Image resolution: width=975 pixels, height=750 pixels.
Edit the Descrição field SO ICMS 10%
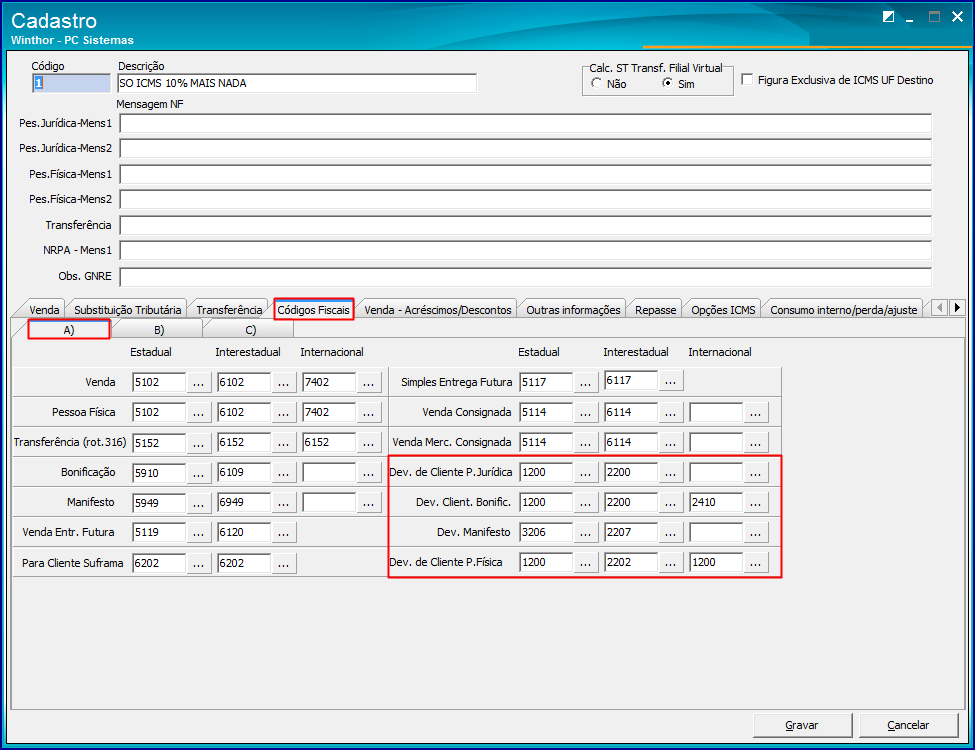coord(297,83)
